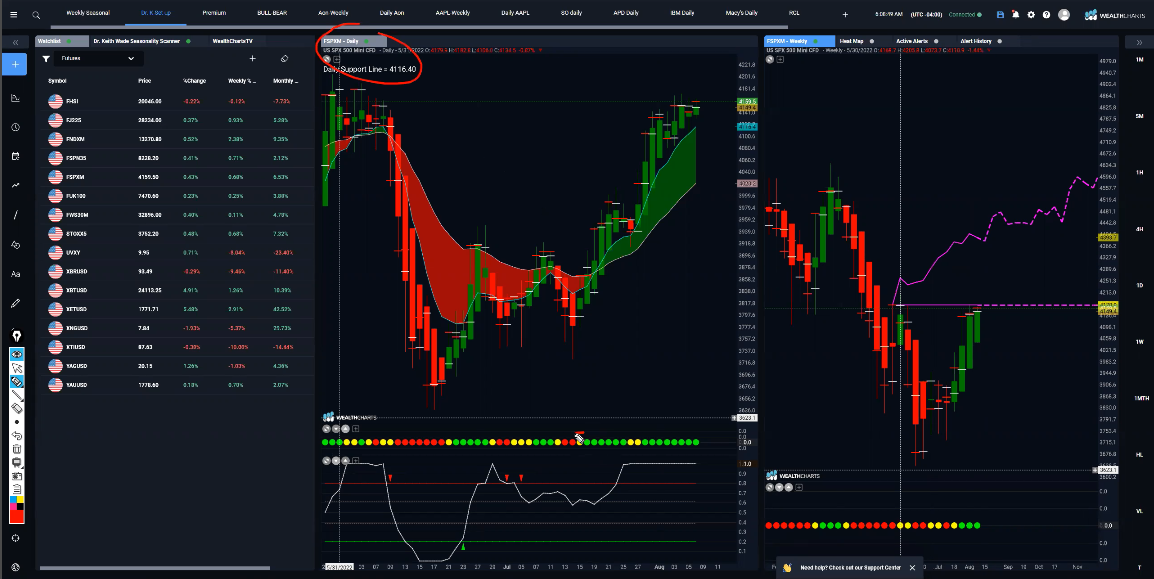Toggle Active Alerts tab link dot
This screenshot has width=1154, height=579.
click(936, 41)
